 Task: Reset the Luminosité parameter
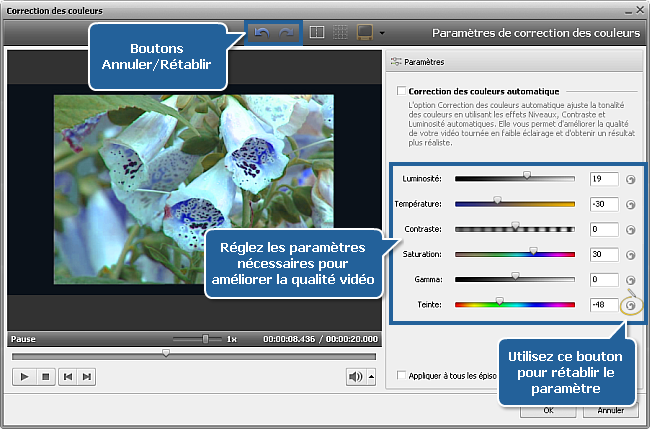pyautogui.click(x=631, y=180)
